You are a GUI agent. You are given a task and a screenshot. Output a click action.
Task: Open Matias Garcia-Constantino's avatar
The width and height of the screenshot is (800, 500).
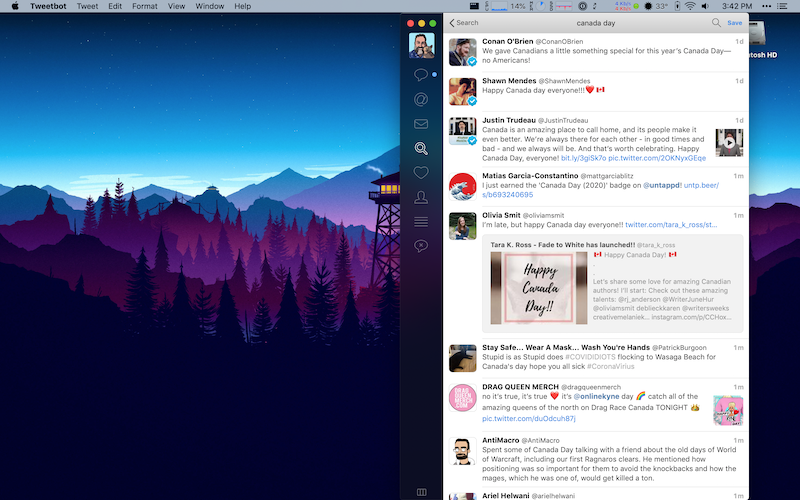tap(463, 186)
